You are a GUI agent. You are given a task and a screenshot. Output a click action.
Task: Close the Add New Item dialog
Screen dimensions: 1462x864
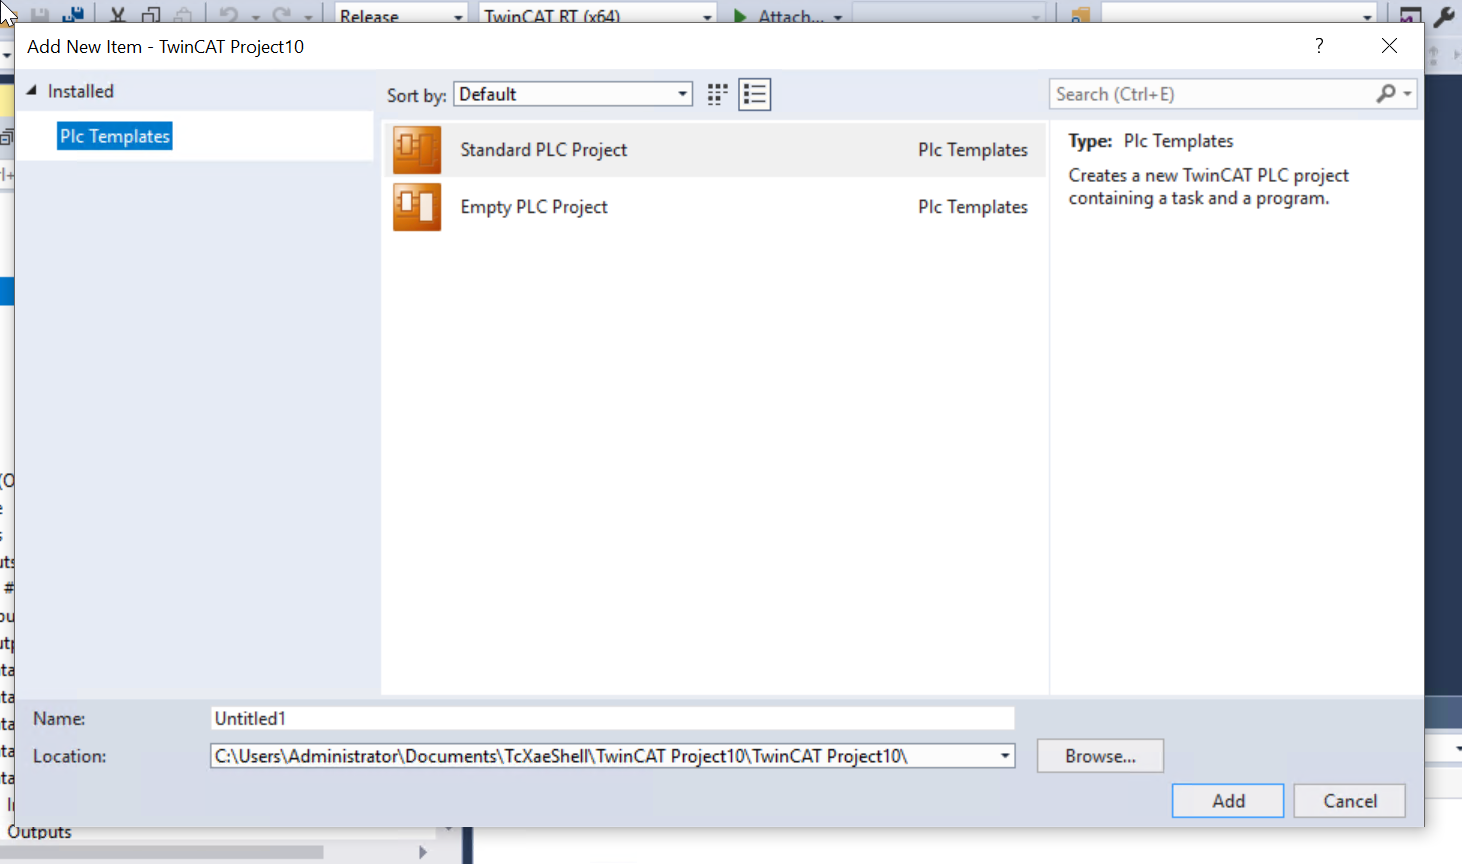point(1389,46)
